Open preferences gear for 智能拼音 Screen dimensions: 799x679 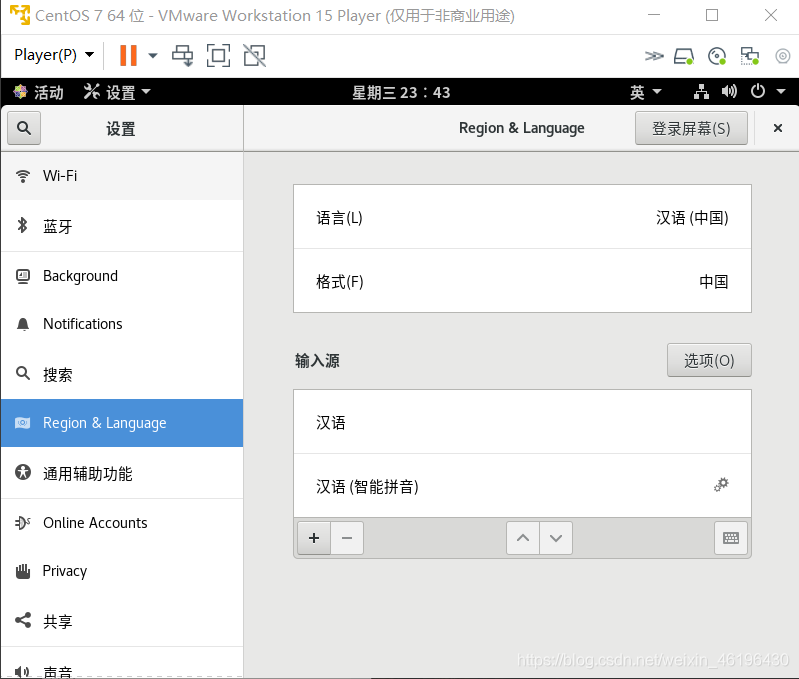point(721,484)
